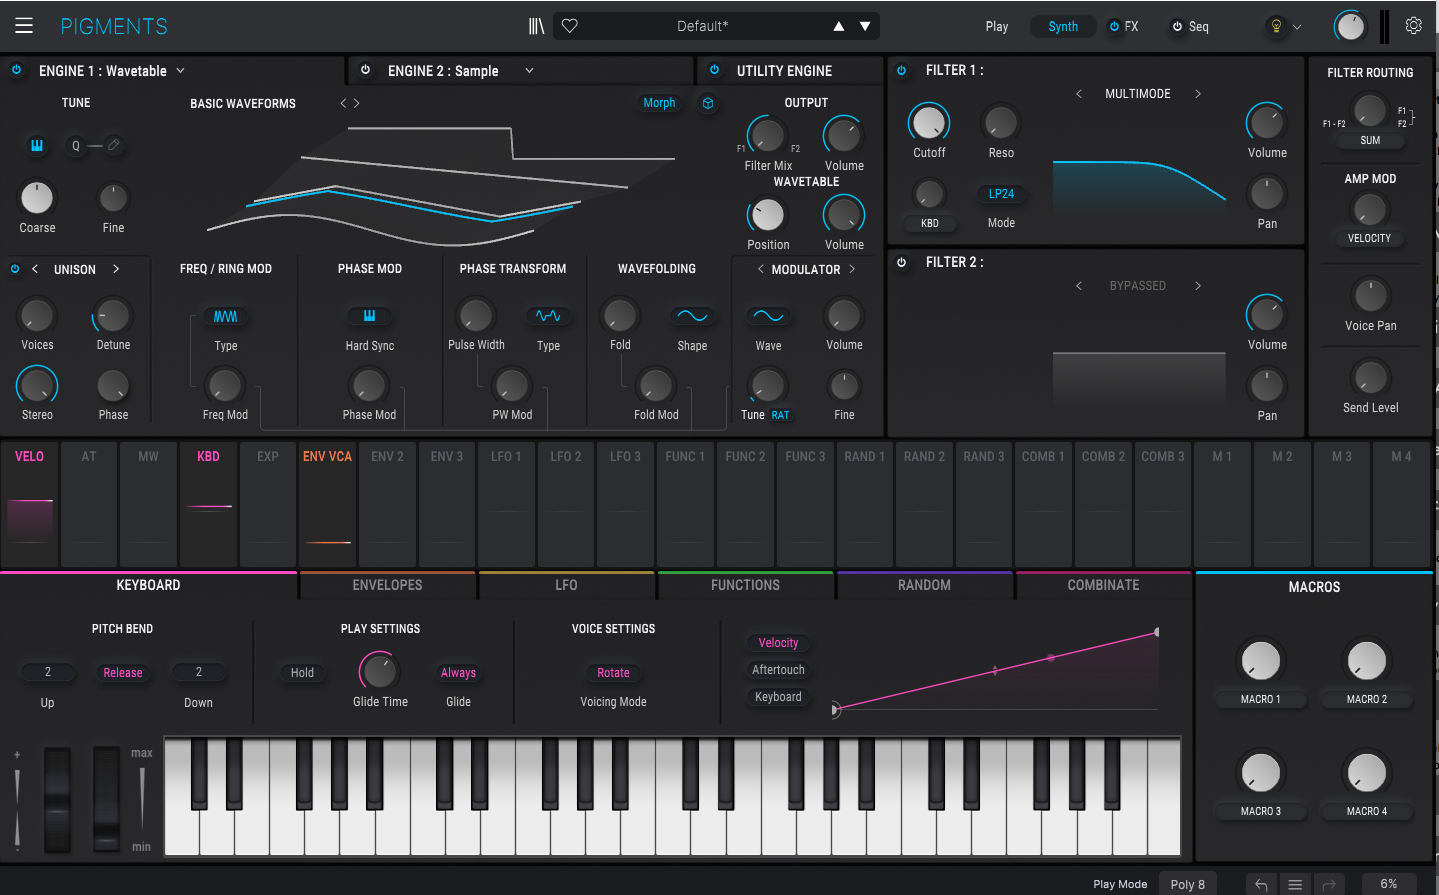Image resolution: width=1439 pixels, height=895 pixels.
Task: Click the lightbulb sound design tips icon
Action: [x=1276, y=26]
